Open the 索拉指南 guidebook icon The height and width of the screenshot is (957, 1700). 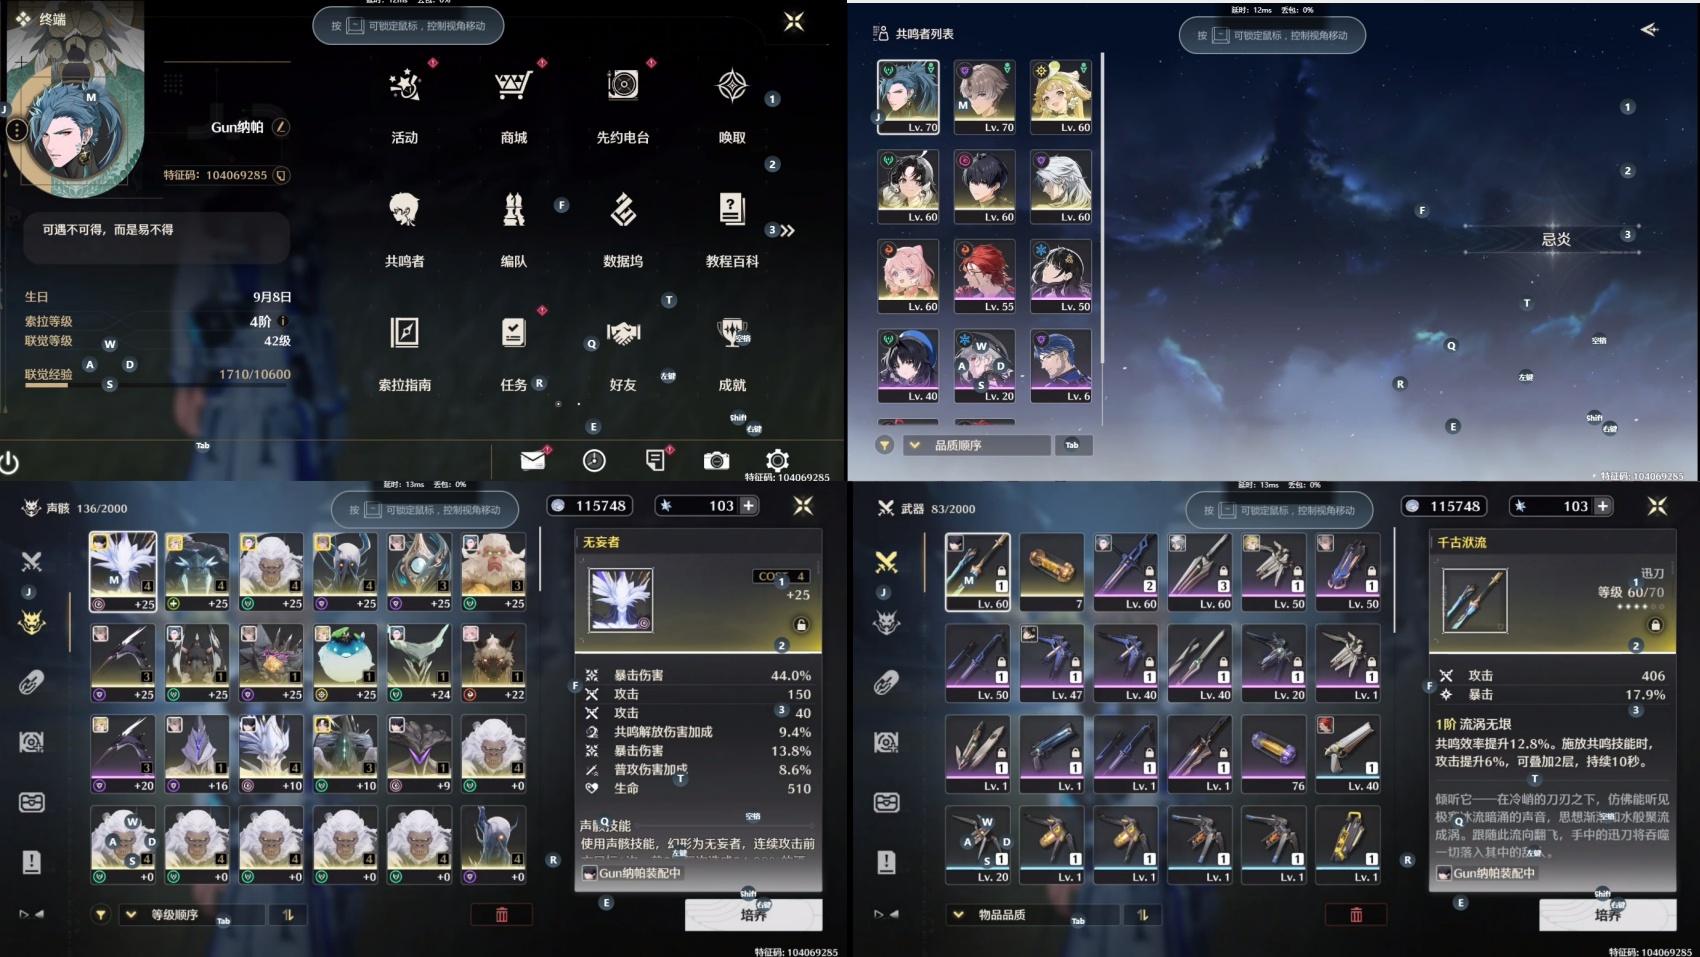pos(405,333)
